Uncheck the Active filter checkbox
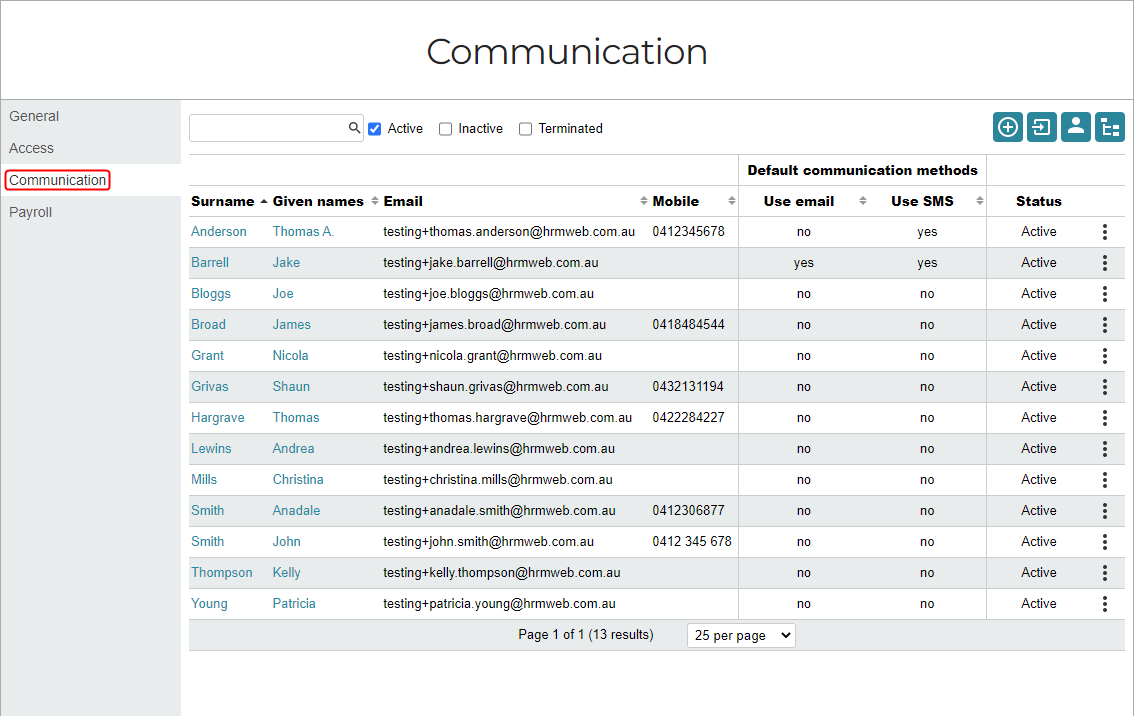The width and height of the screenshot is (1134, 716). (375, 129)
